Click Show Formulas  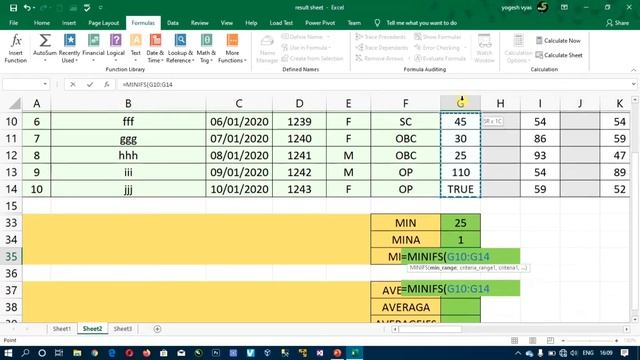pos(438,37)
